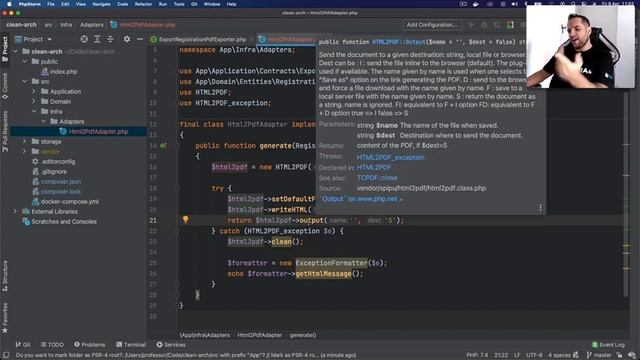Expand External Libraries node

point(16,211)
